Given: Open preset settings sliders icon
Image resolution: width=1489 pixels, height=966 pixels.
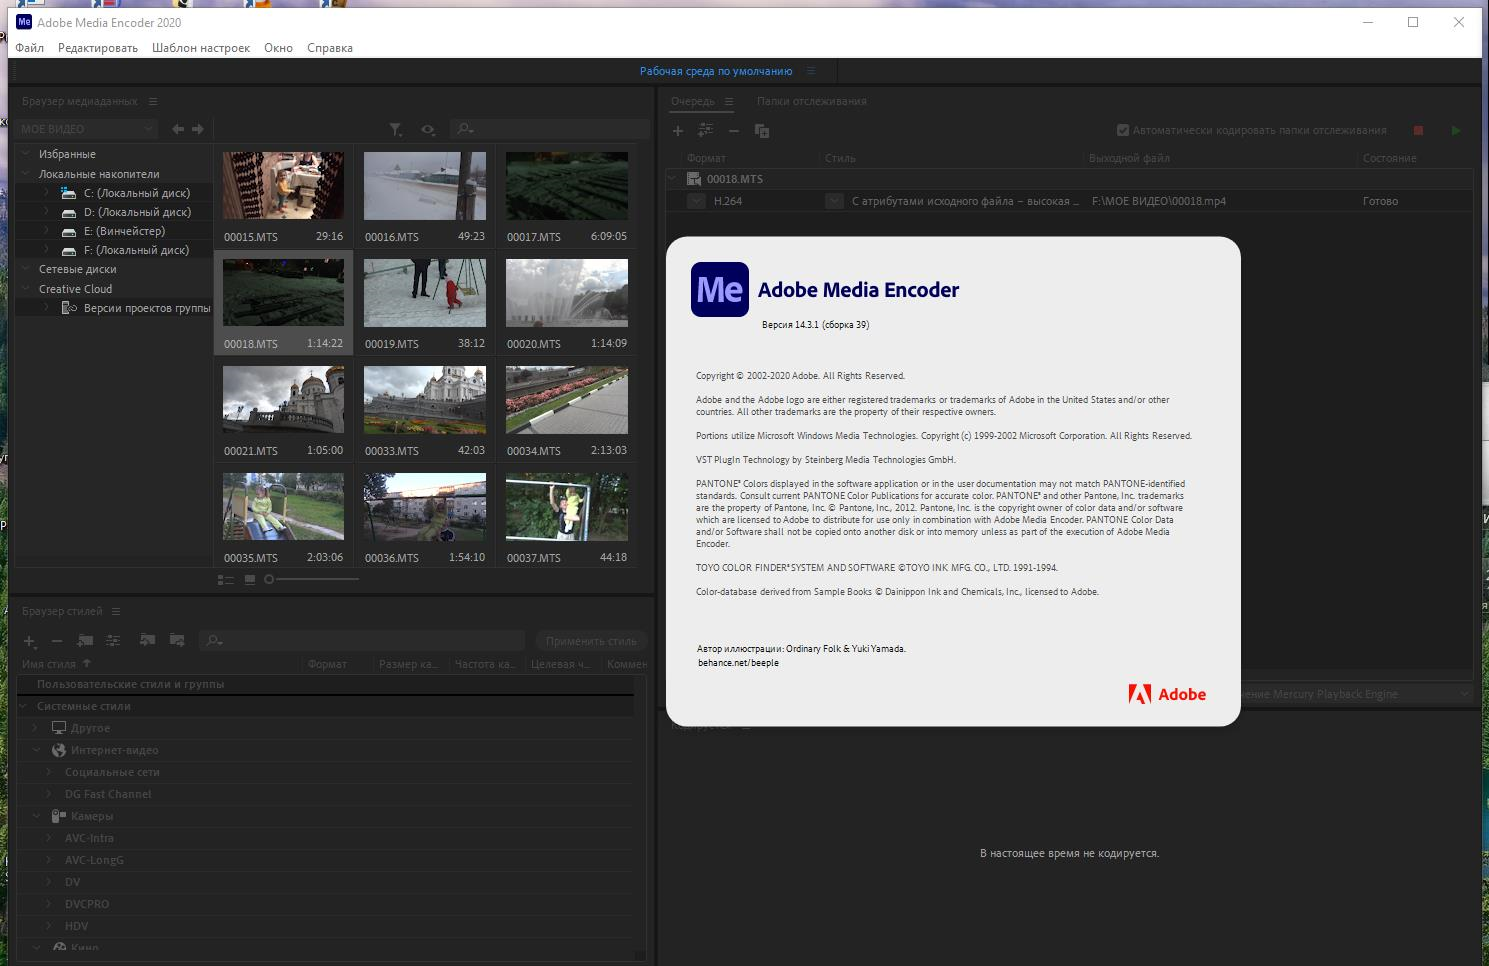Looking at the screenshot, I should click(x=113, y=641).
